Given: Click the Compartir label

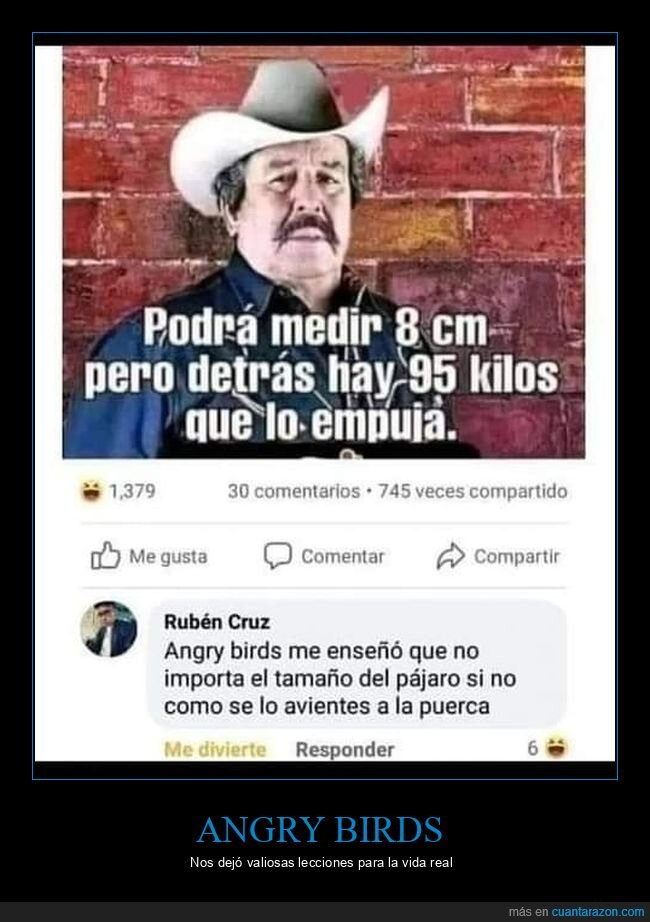Looking at the screenshot, I should pos(516,556).
